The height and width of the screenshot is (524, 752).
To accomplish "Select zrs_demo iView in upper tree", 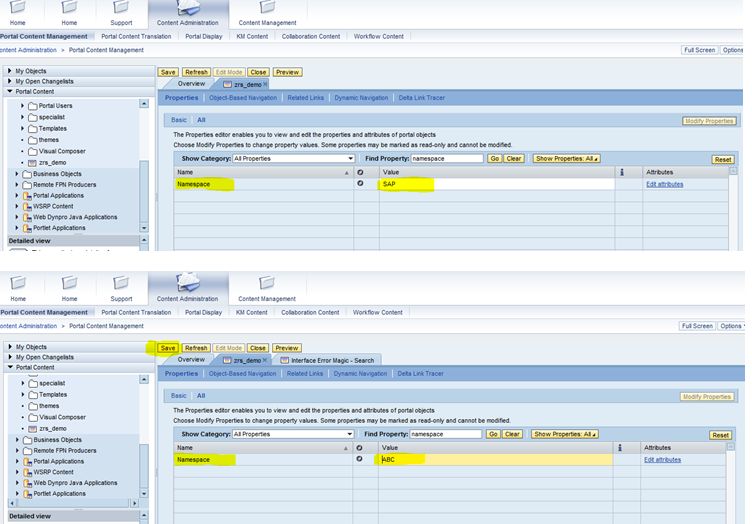I will 52,163.
